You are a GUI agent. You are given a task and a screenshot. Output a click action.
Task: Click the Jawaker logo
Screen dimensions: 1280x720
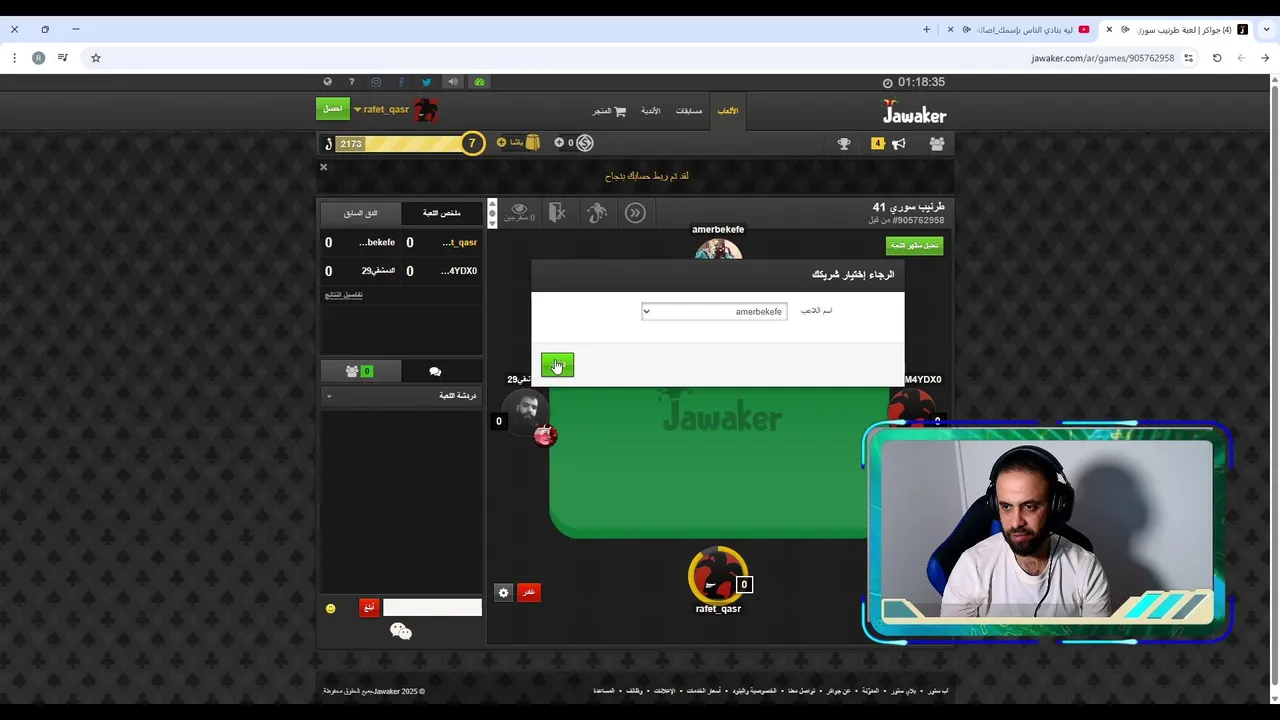tap(914, 111)
